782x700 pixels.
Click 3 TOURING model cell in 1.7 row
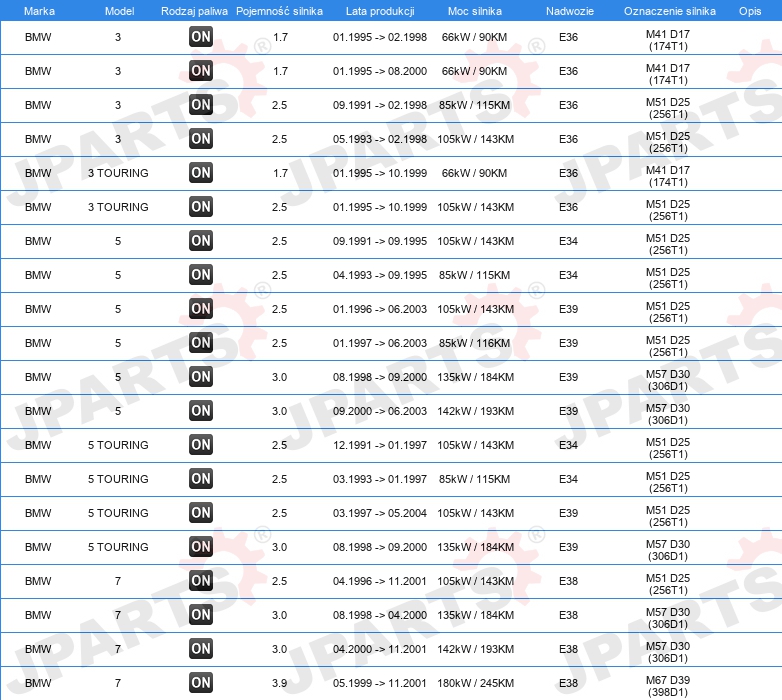(118, 173)
